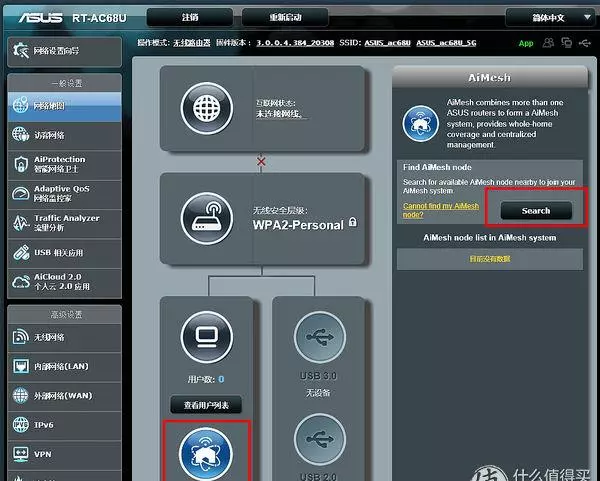
Task: Click the lock icon beside WPA2-Personal
Action: coord(353,222)
